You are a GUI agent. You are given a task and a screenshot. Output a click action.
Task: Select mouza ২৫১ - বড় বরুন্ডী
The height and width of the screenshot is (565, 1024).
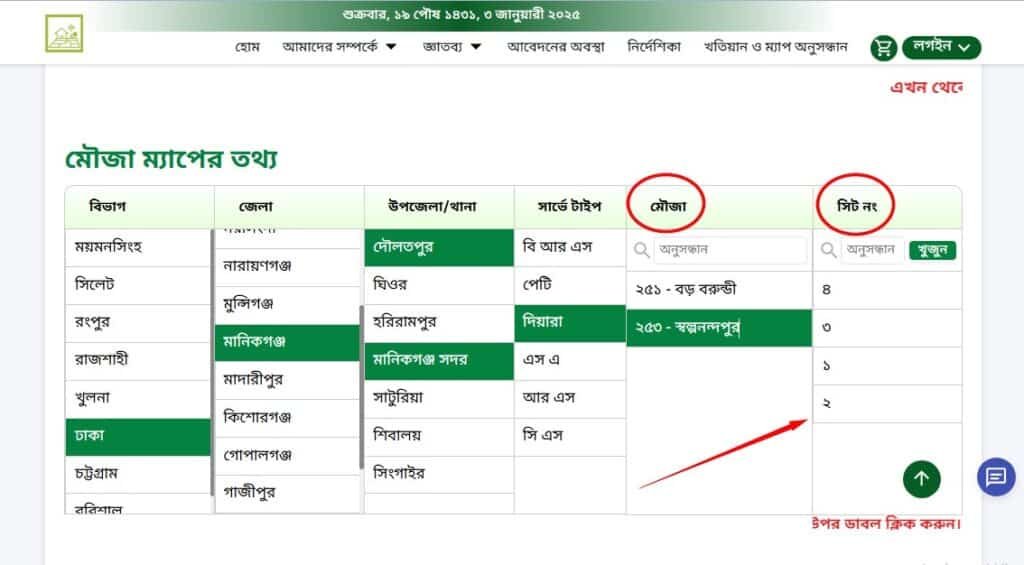click(x=719, y=289)
